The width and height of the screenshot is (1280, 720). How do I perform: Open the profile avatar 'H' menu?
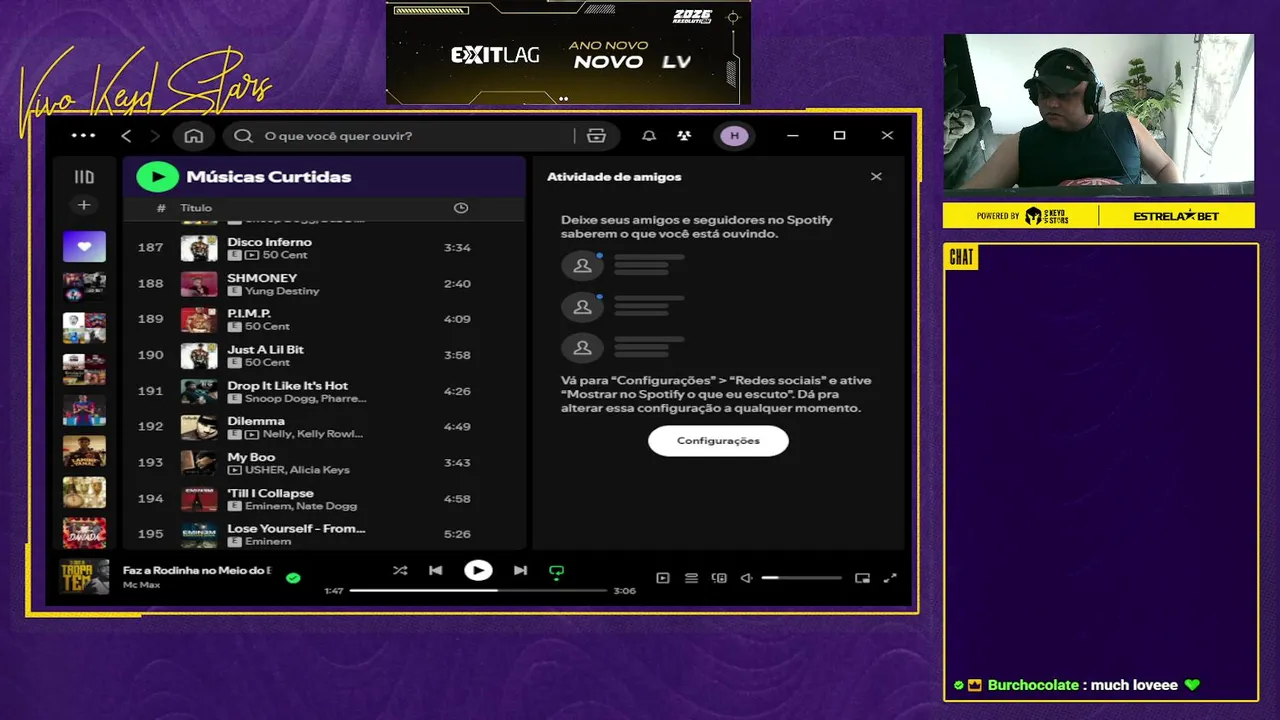pyautogui.click(x=734, y=136)
